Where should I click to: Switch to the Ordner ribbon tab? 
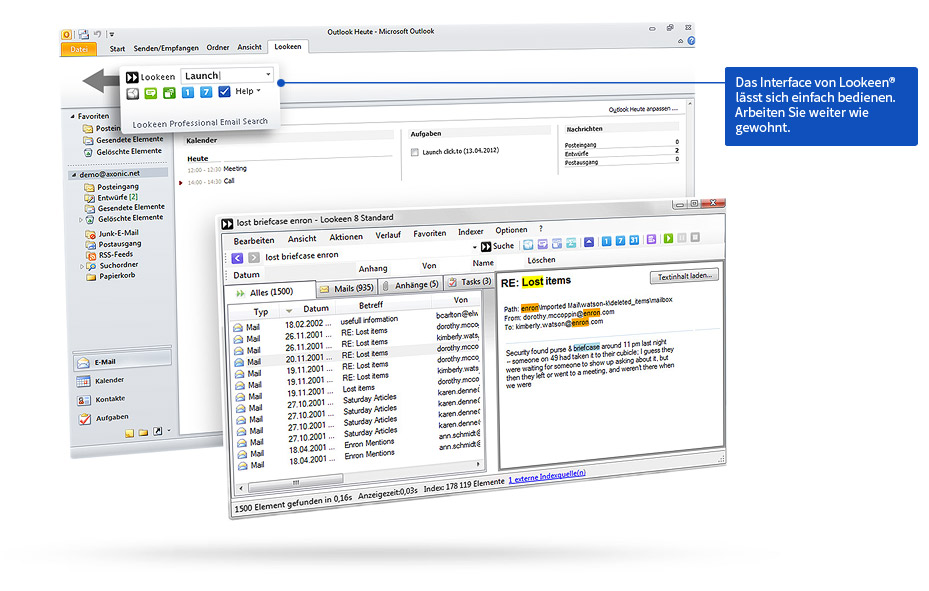217,47
